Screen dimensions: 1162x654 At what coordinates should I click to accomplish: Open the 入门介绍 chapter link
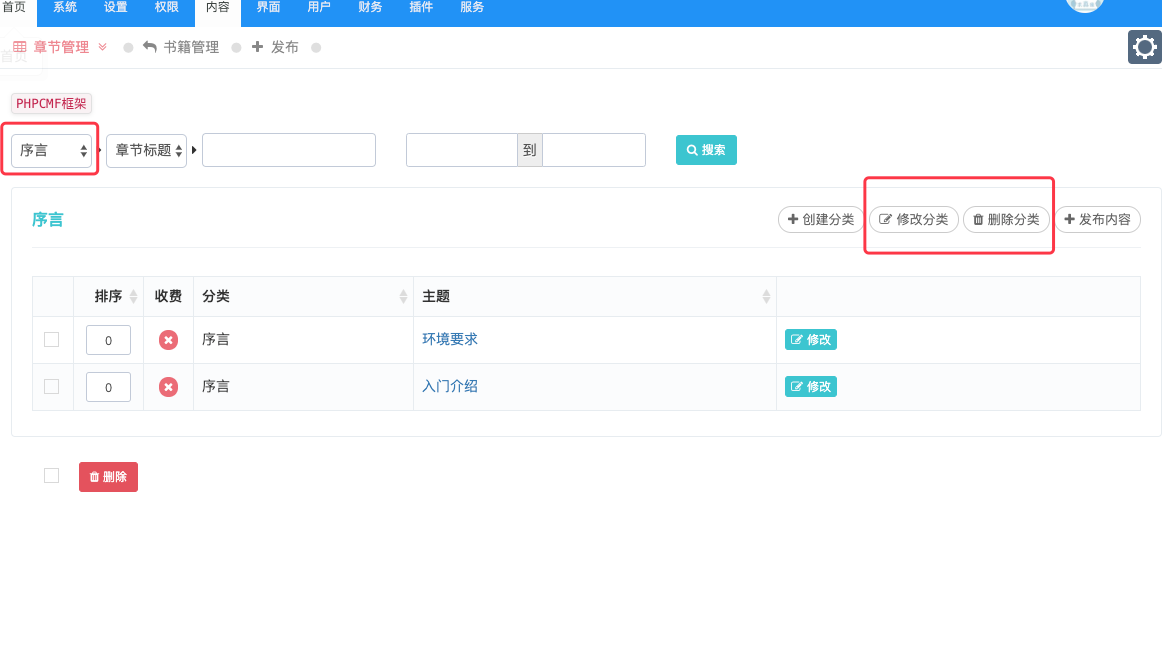(450, 387)
